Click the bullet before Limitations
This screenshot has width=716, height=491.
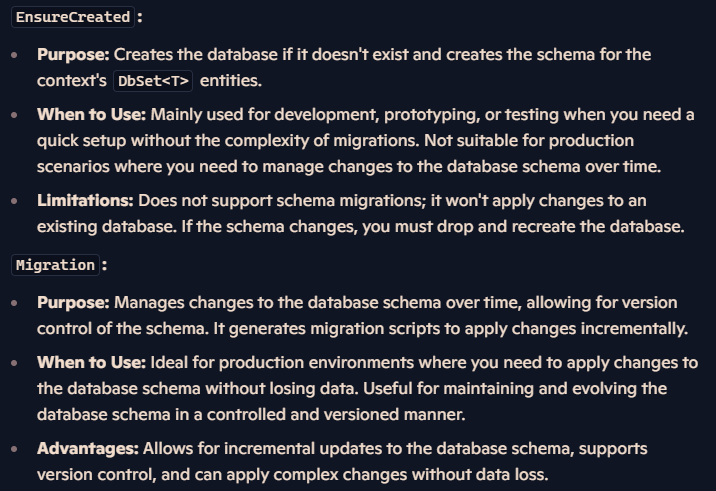tap(15, 201)
